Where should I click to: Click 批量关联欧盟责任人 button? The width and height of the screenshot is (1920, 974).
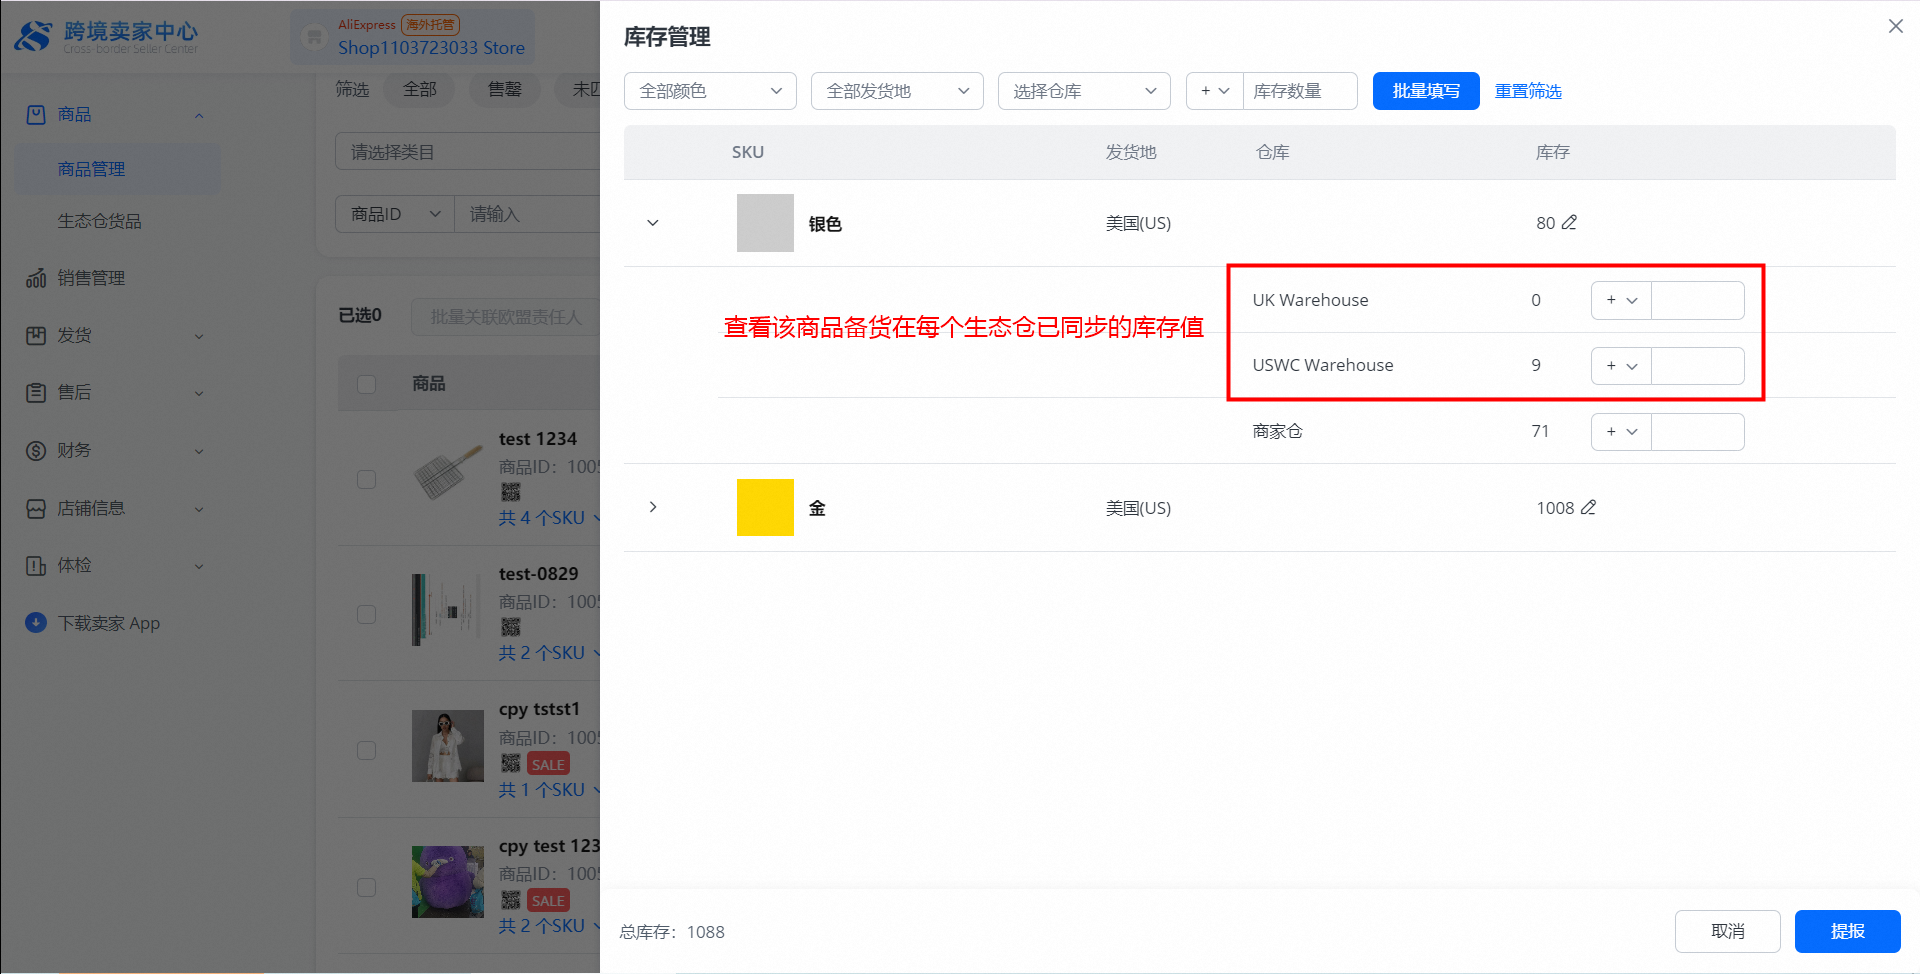pos(505,317)
